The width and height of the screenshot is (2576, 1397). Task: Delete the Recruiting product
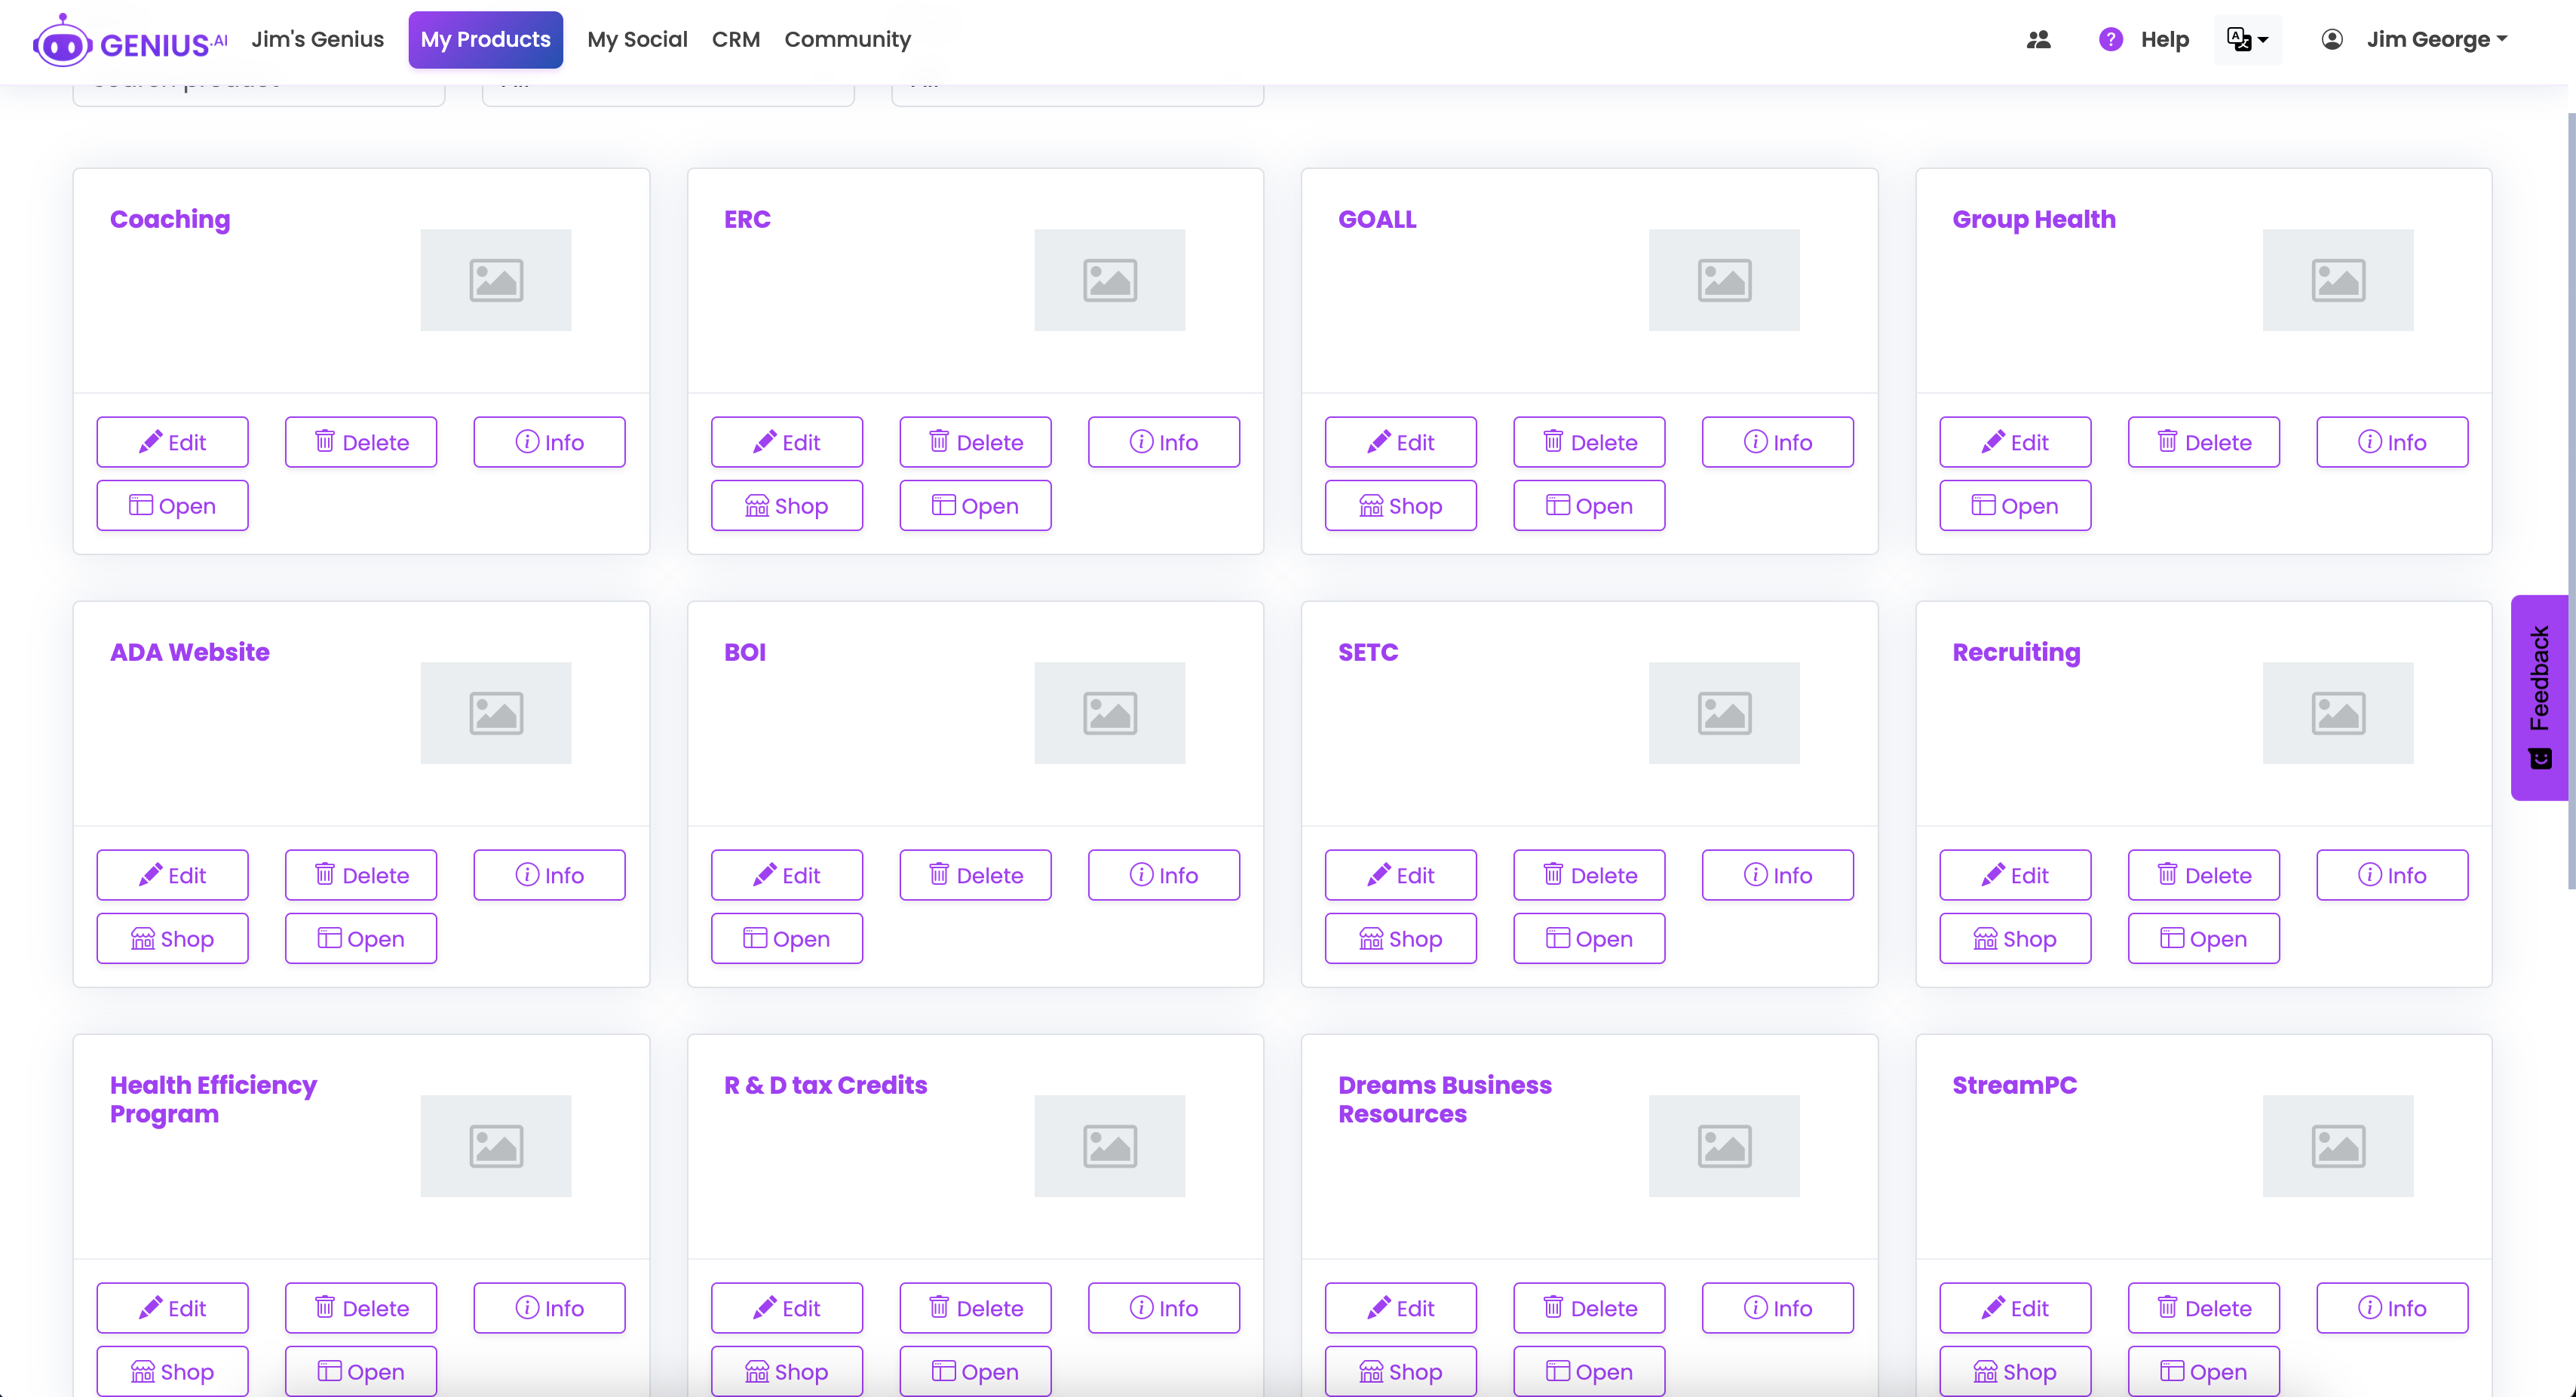click(2204, 875)
